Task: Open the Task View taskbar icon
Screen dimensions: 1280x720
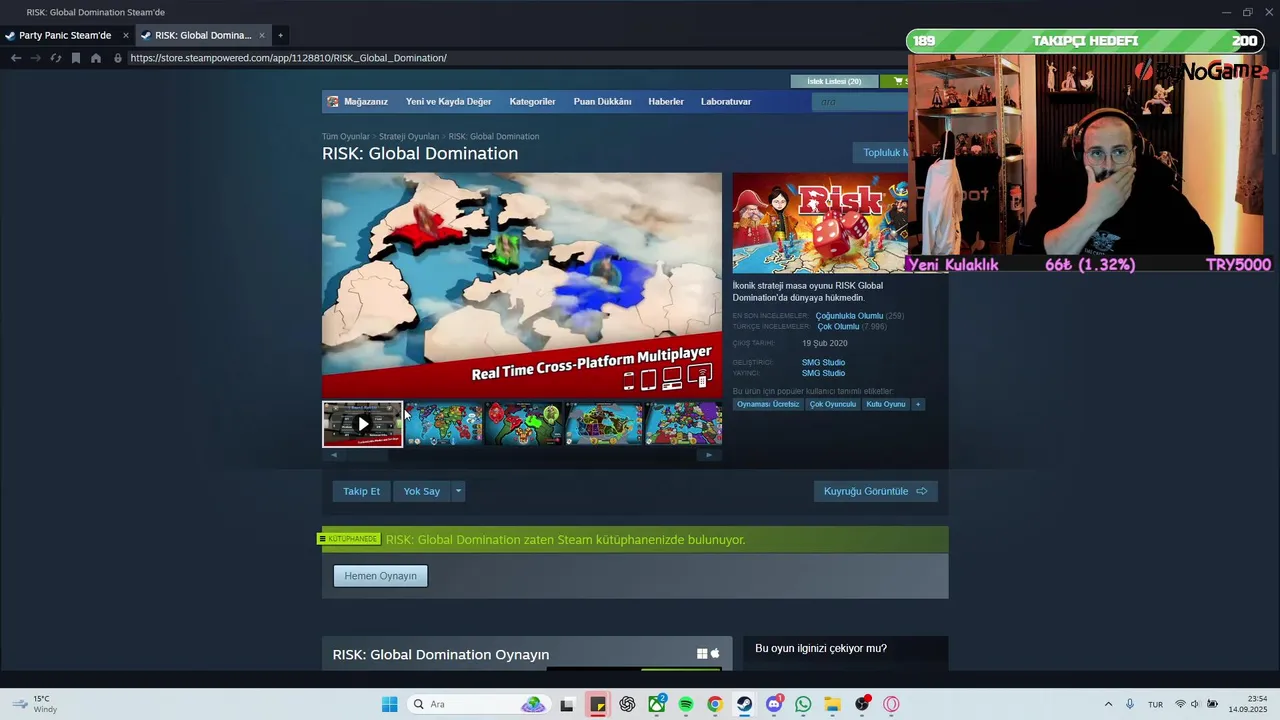Action: pos(567,704)
